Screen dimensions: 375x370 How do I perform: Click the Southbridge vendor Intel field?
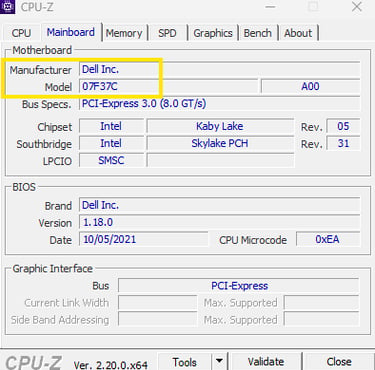(x=111, y=143)
